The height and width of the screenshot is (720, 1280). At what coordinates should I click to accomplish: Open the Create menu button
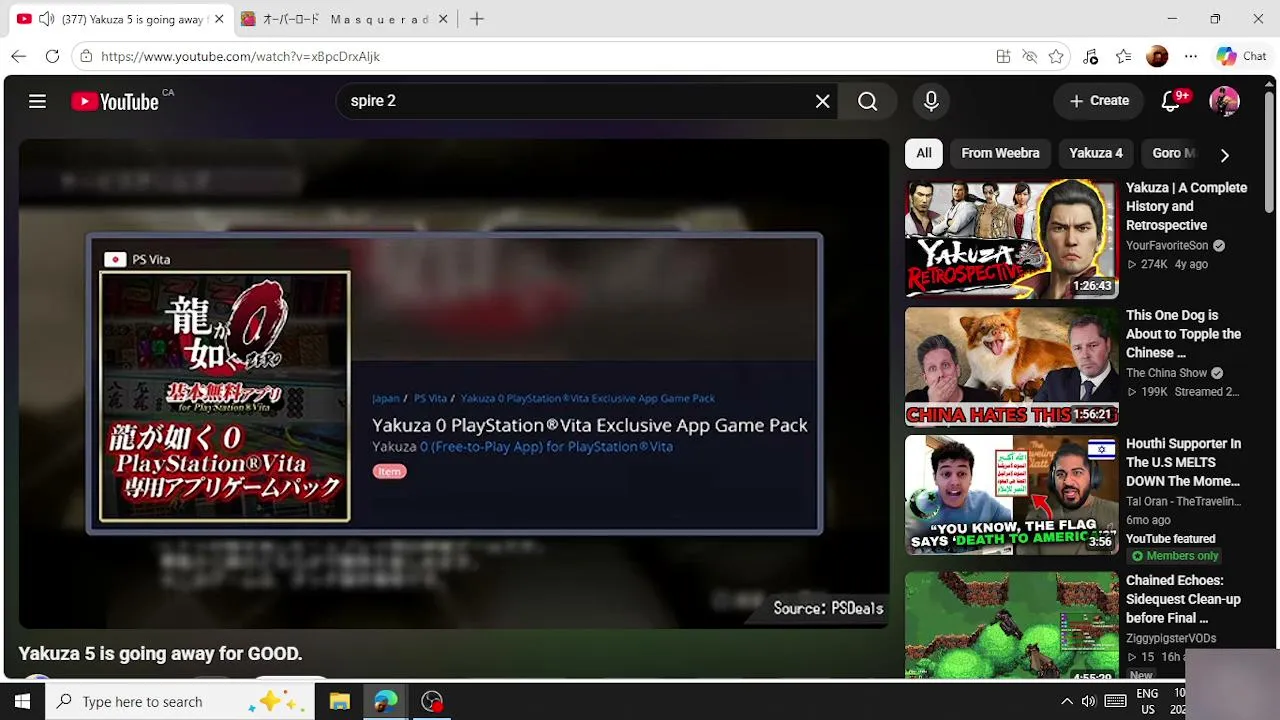tap(1099, 101)
